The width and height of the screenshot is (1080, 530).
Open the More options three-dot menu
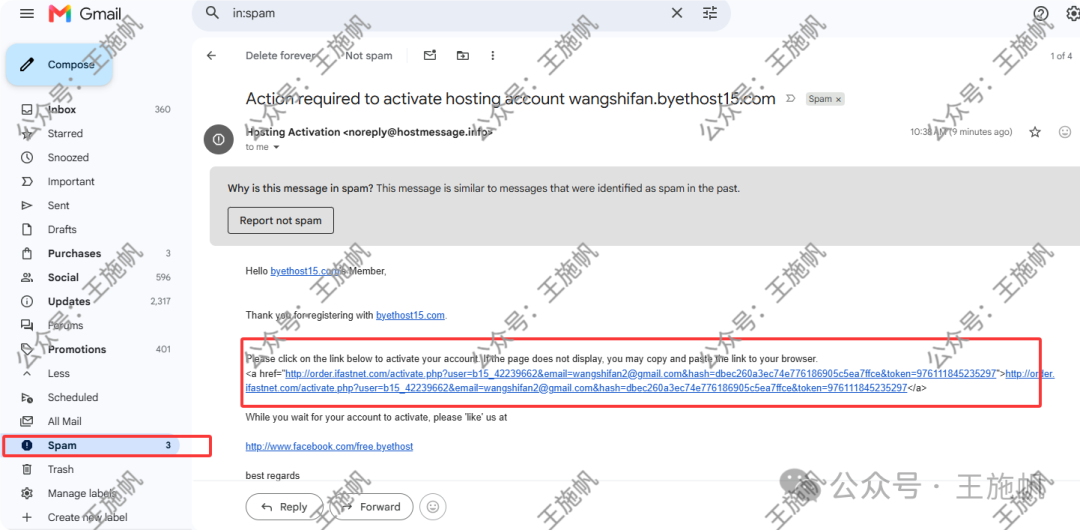click(492, 56)
